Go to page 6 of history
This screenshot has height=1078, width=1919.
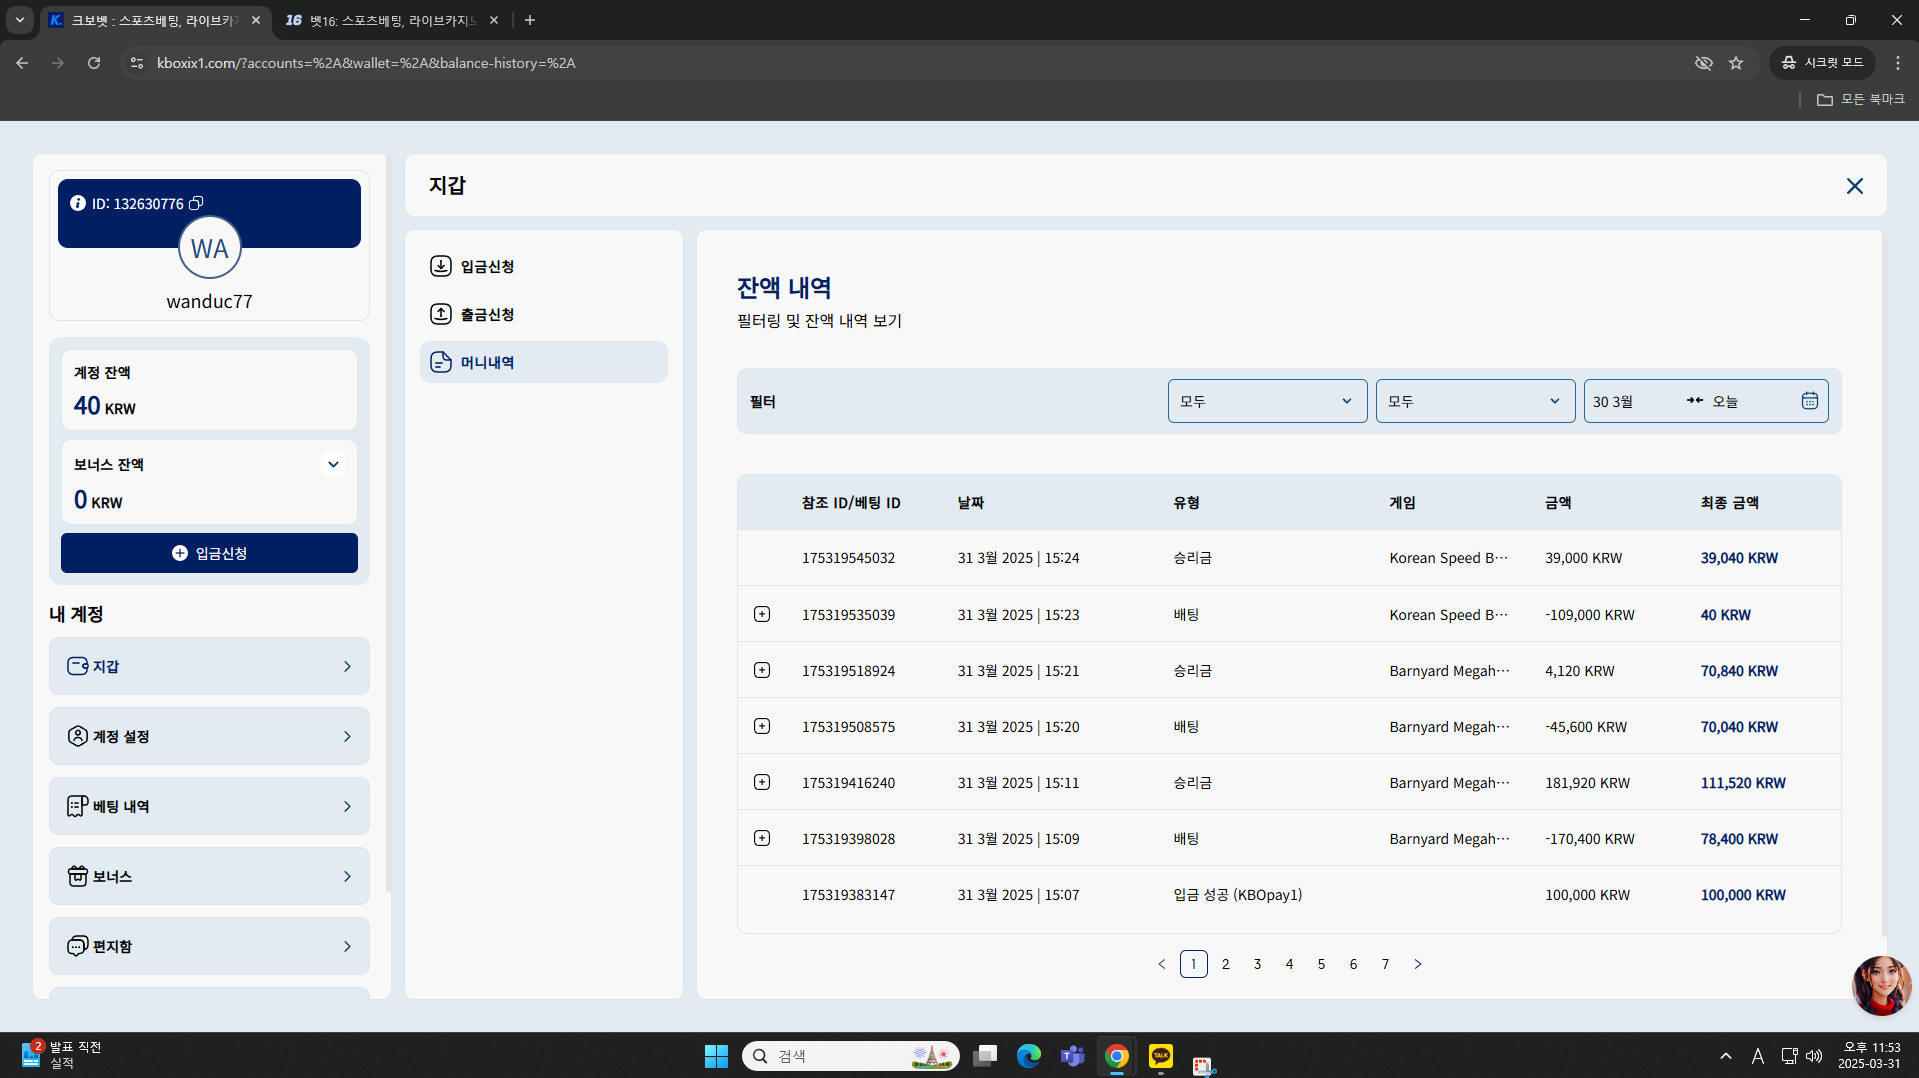(x=1353, y=964)
